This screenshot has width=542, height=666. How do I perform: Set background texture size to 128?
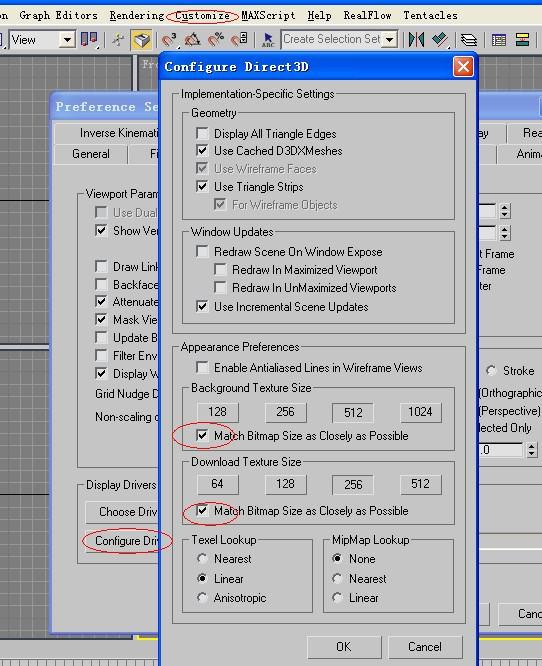click(217, 412)
